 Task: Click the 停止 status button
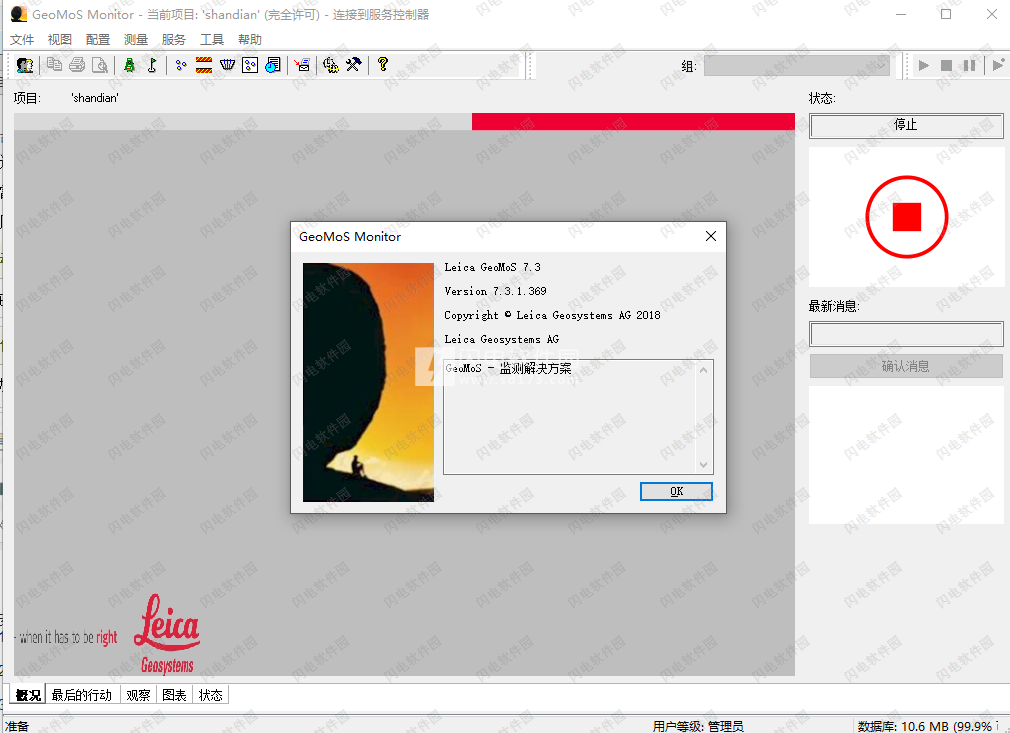coord(906,126)
